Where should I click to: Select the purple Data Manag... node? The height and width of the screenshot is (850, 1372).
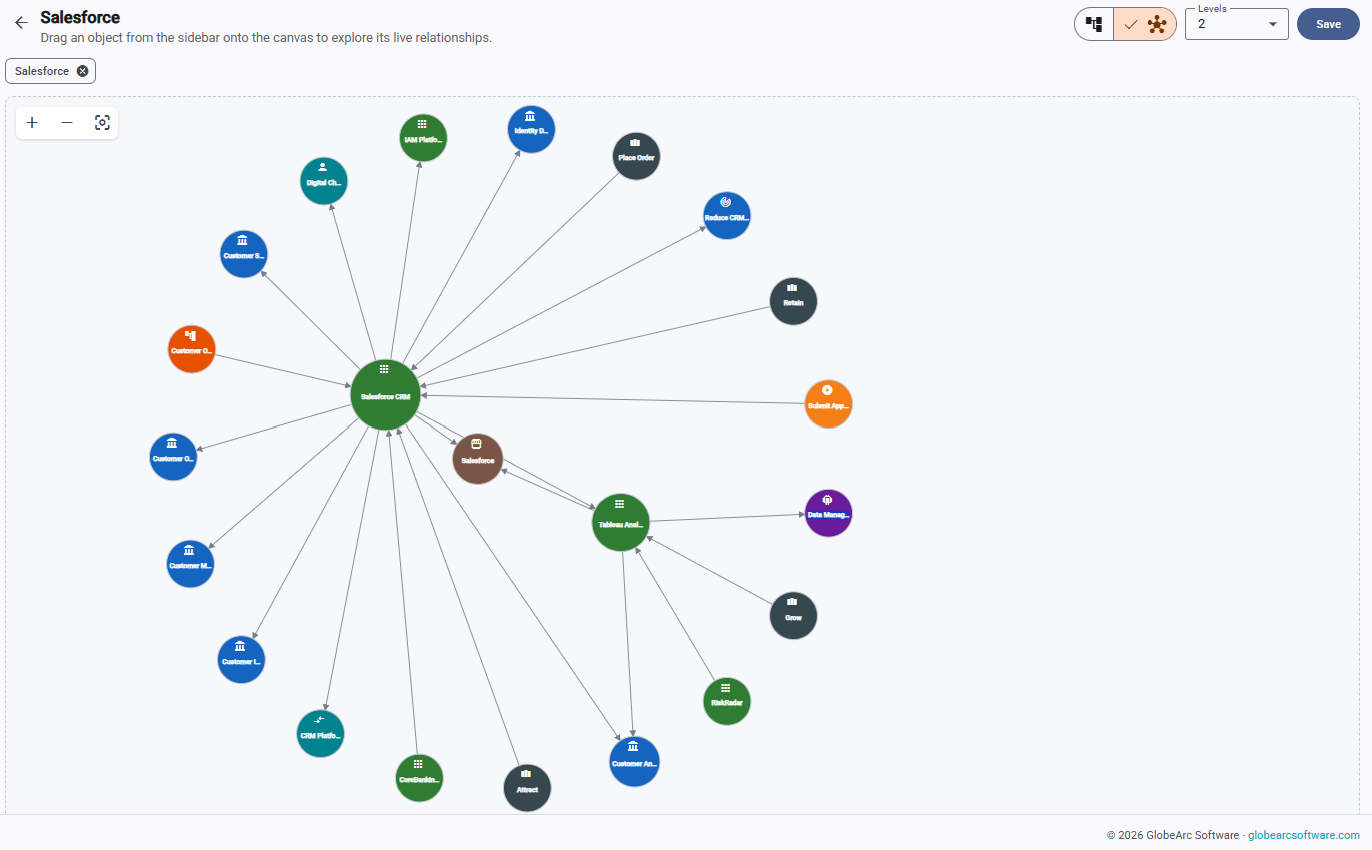(829, 513)
